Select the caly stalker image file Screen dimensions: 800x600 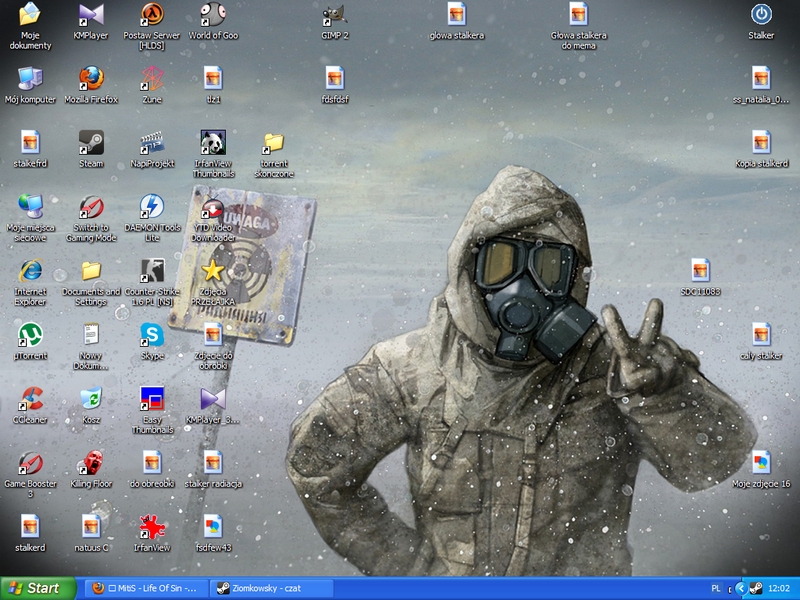tap(761, 335)
